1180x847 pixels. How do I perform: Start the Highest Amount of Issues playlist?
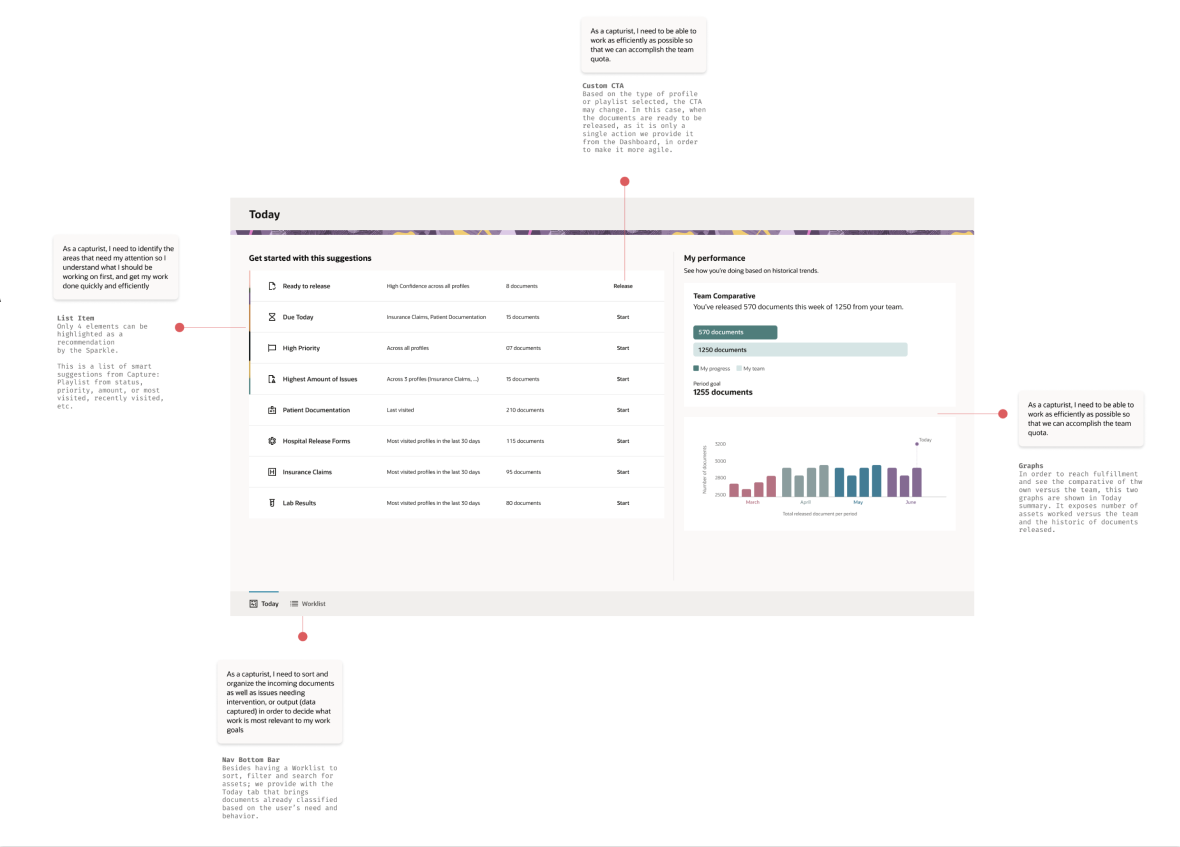point(623,379)
